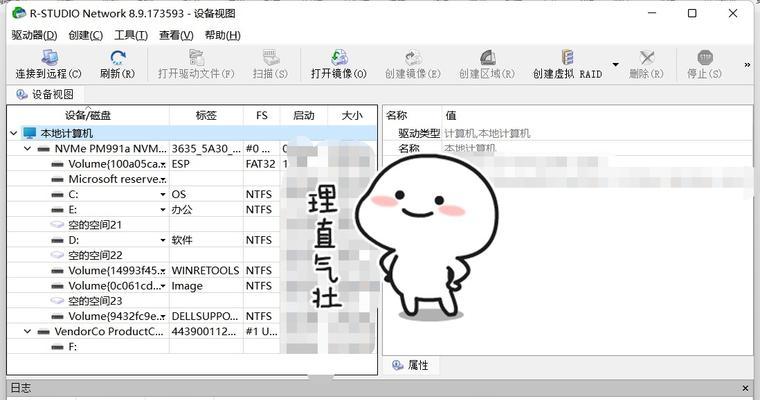
Task: Open dropdown arrow on Volume{0c061cd row
Action: point(163,286)
